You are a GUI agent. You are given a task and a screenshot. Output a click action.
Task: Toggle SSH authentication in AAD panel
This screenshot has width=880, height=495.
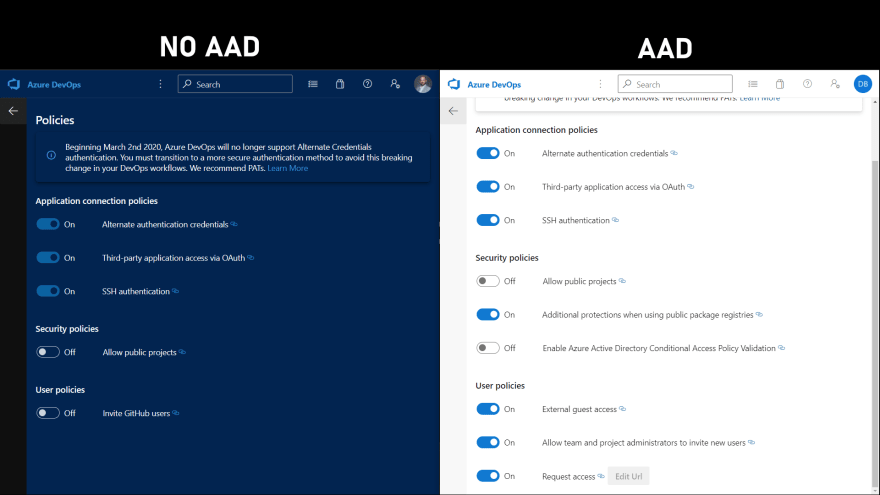coord(488,220)
